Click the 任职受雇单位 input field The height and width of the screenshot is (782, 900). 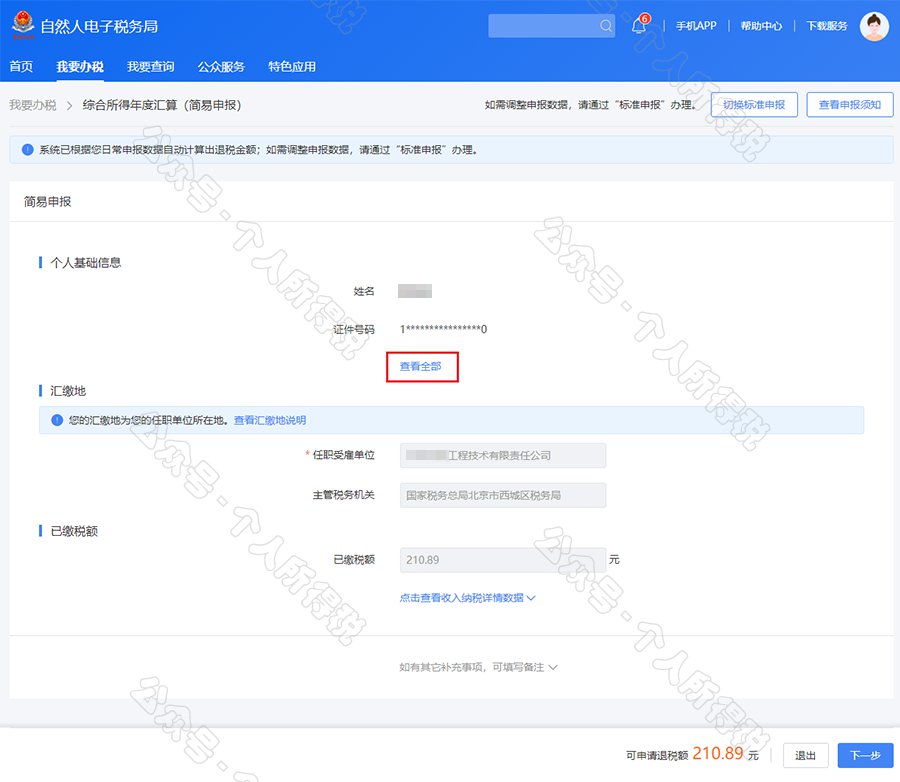[x=503, y=455]
